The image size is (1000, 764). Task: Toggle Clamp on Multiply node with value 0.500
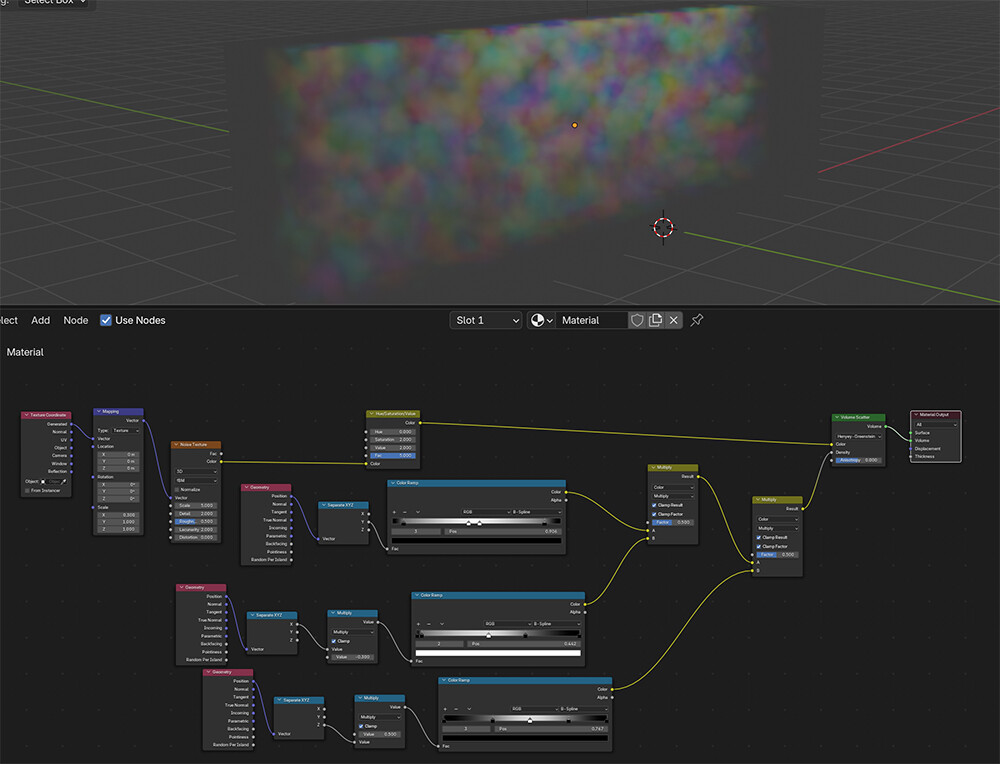361,726
